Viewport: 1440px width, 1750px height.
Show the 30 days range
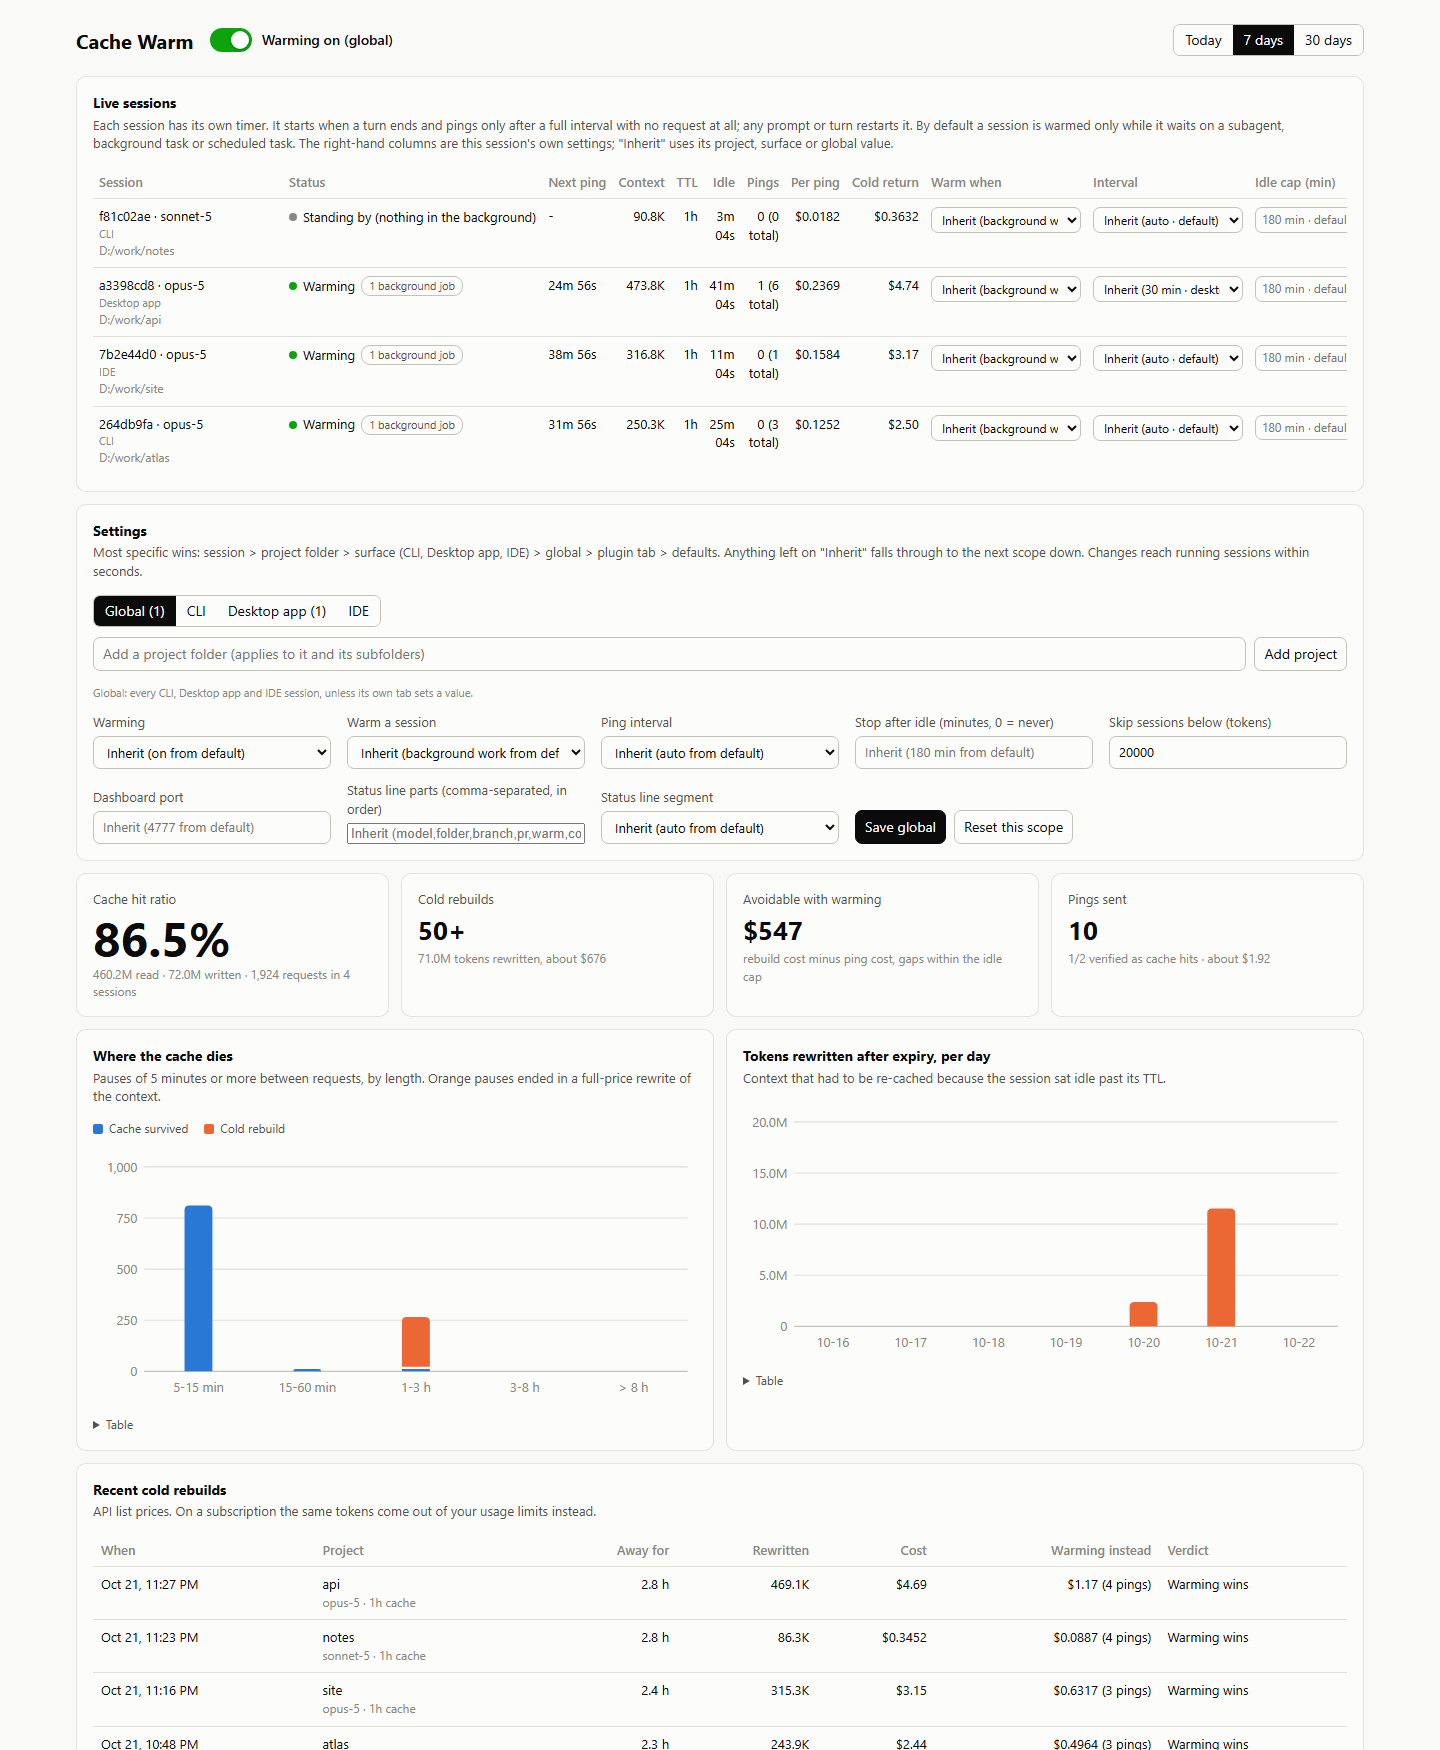point(1328,40)
